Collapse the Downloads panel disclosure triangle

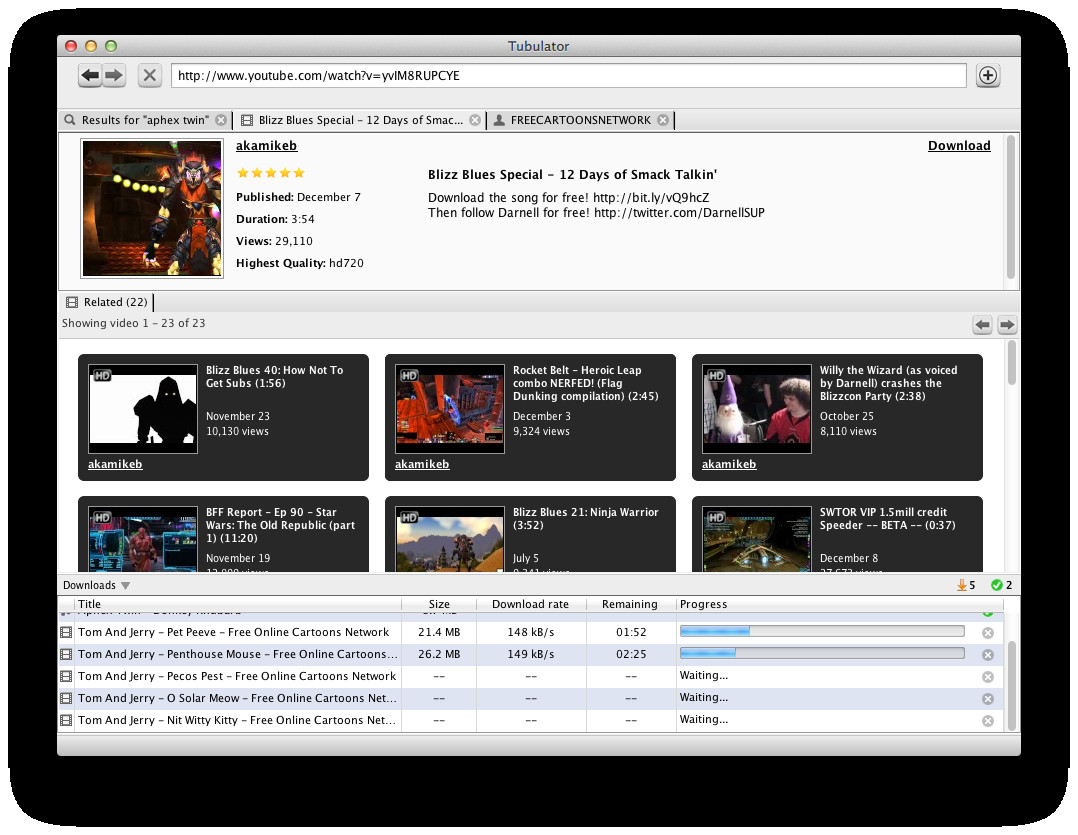(125, 586)
